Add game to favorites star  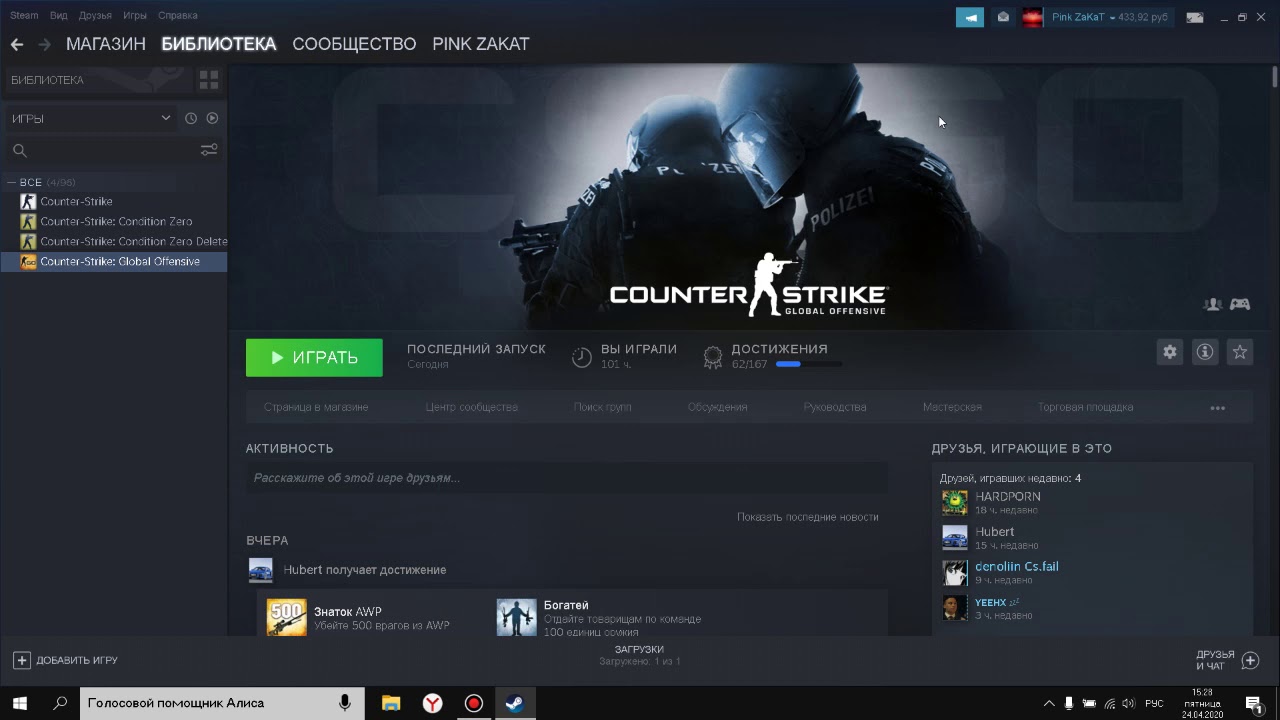pyautogui.click(x=1240, y=352)
